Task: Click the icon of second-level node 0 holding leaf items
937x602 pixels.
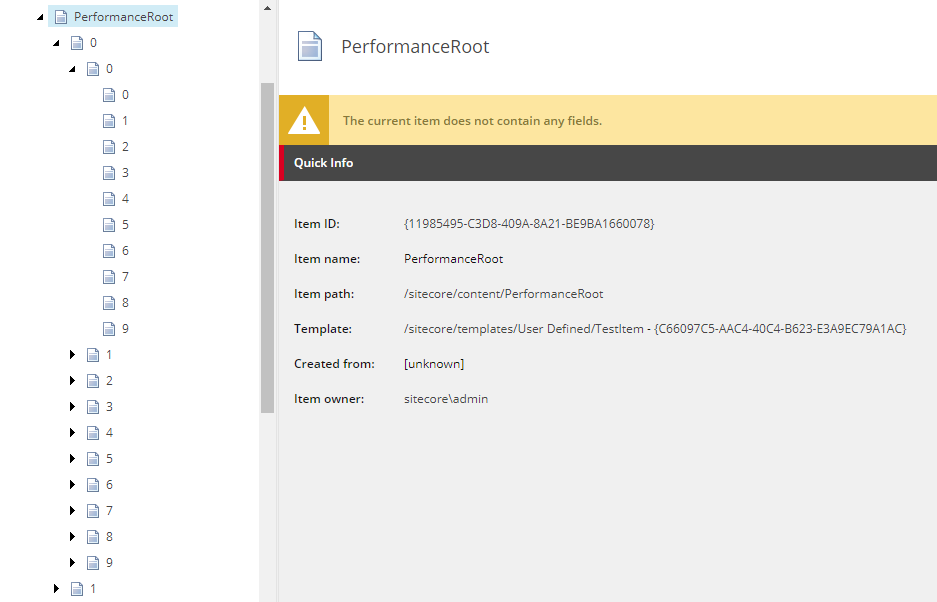Action: [x=93, y=69]
